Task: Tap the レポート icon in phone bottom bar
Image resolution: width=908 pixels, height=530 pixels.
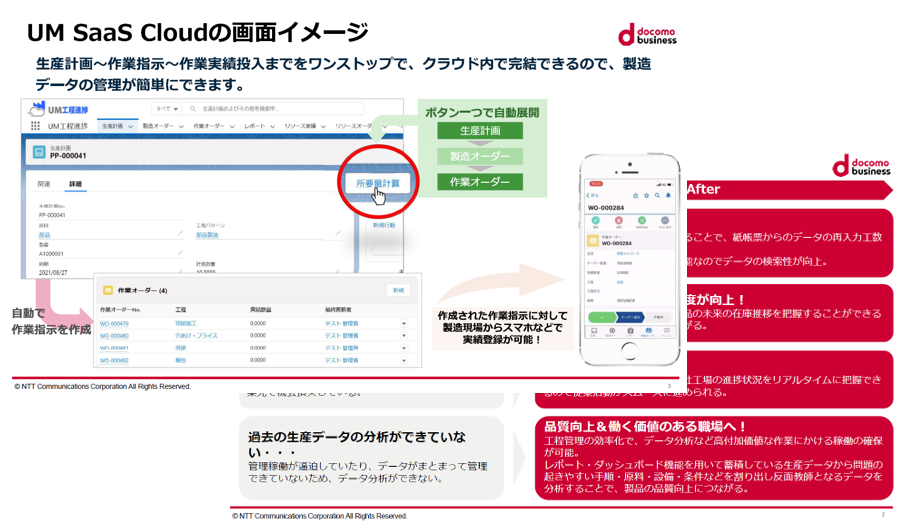Action: coord(630,331)
